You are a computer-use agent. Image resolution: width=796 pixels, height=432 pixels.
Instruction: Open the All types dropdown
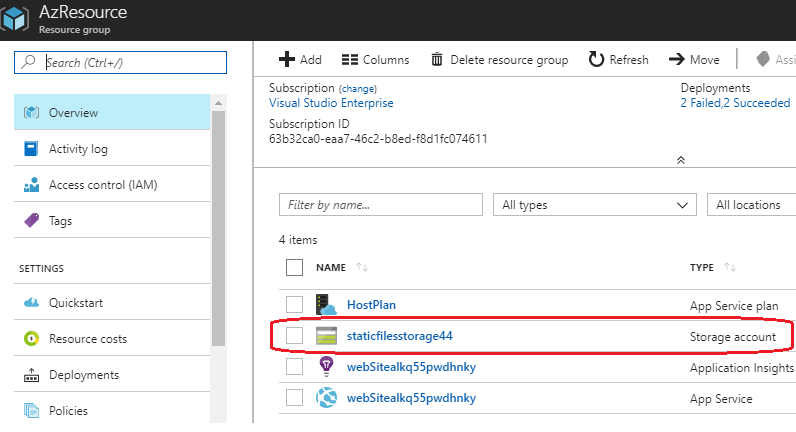[594, 204]
